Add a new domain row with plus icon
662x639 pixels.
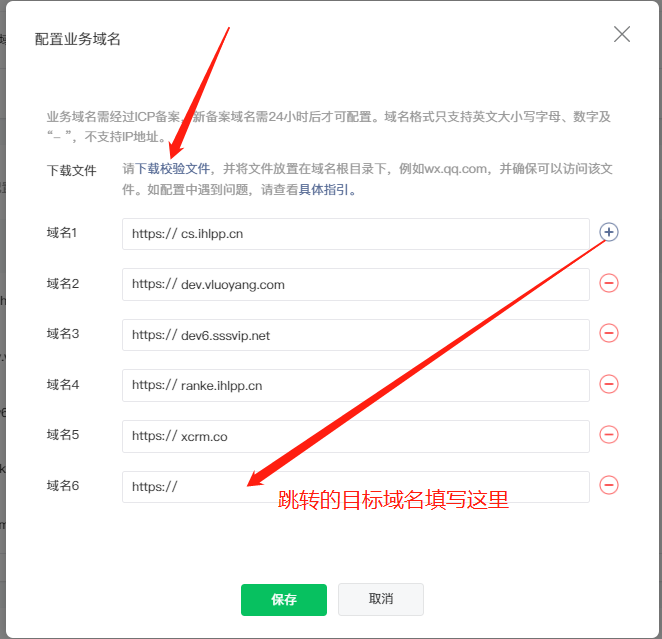click(x=609, y=232)
